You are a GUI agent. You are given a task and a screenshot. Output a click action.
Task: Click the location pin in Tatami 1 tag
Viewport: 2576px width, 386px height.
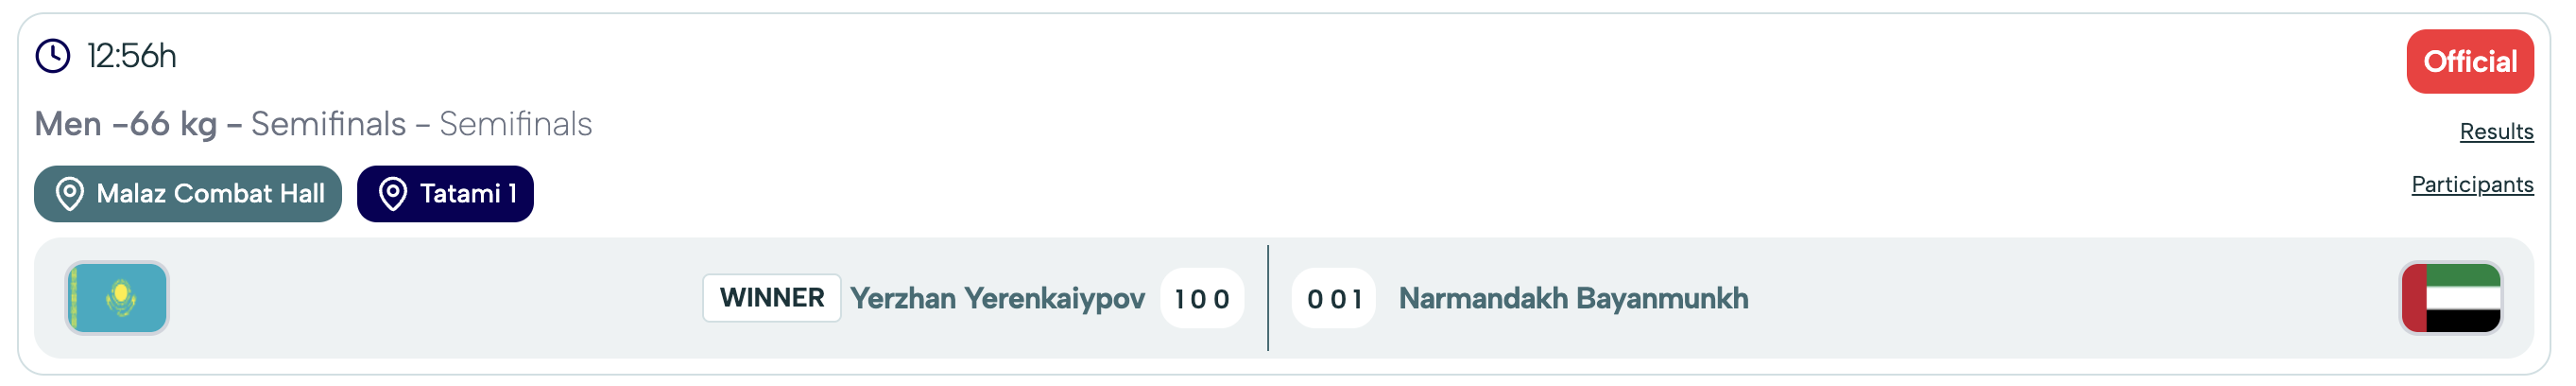[393, 194]
